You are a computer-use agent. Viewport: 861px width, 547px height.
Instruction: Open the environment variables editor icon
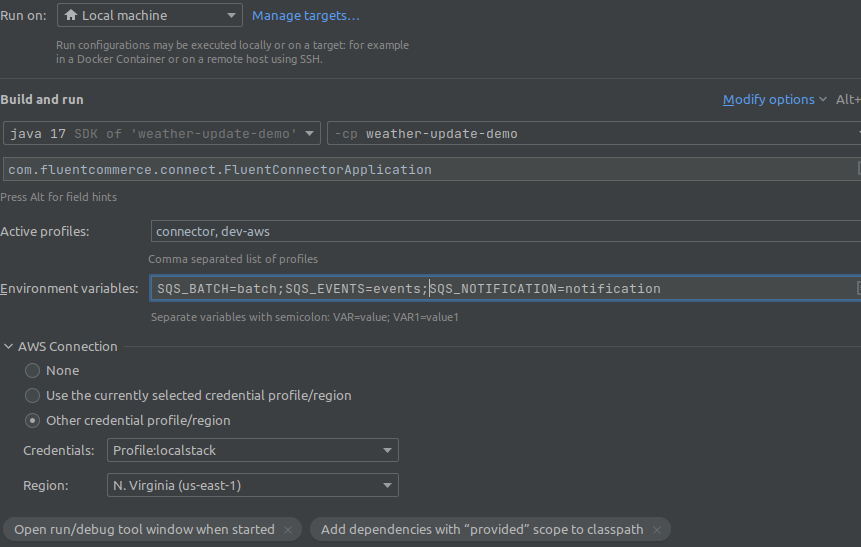(858, 288)
